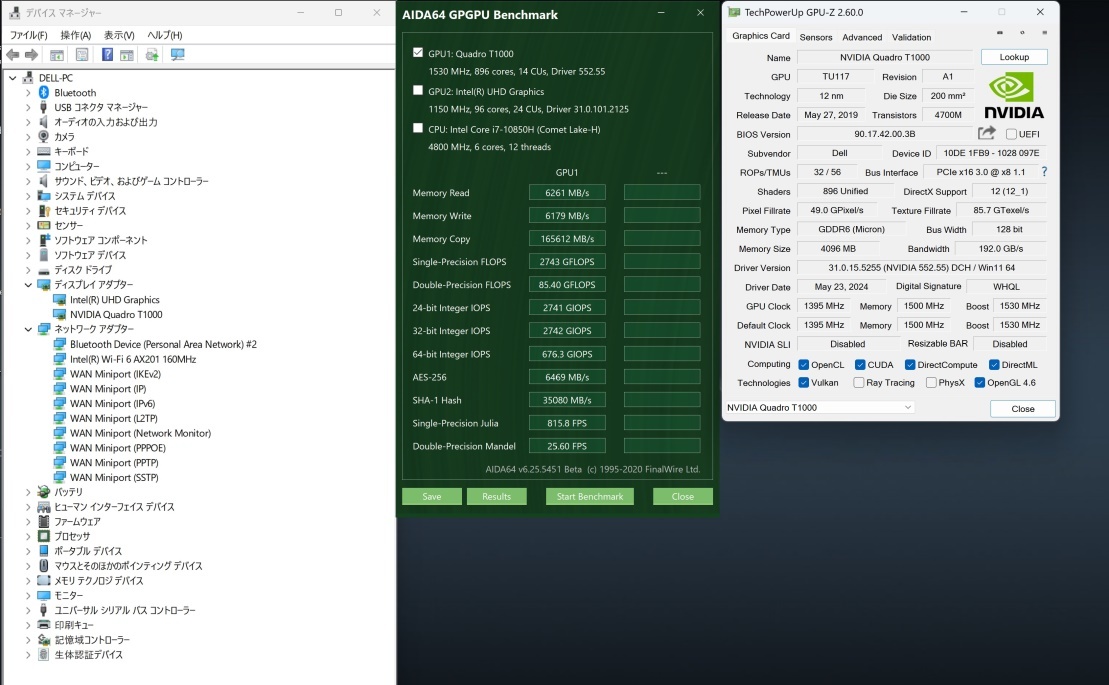Expand the battery (バッテリ) category
This screenshot has width=1109, height=685.
tap(28, 491)
